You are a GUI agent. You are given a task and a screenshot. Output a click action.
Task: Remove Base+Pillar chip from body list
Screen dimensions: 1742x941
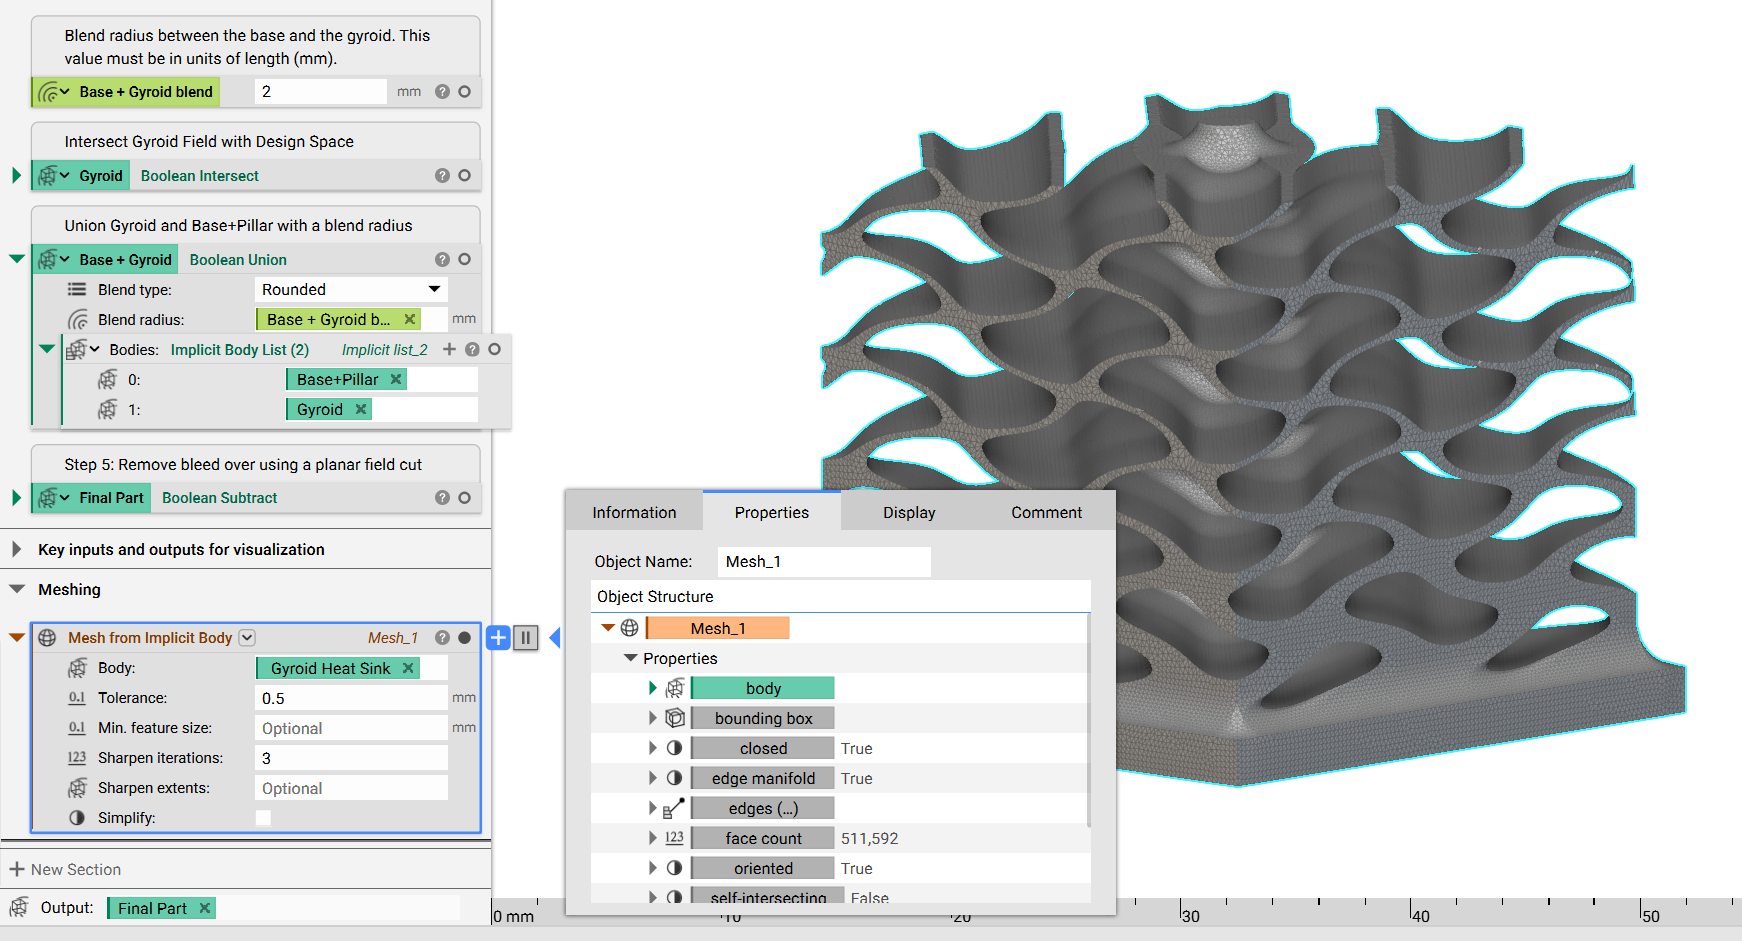tap(396, 379)
